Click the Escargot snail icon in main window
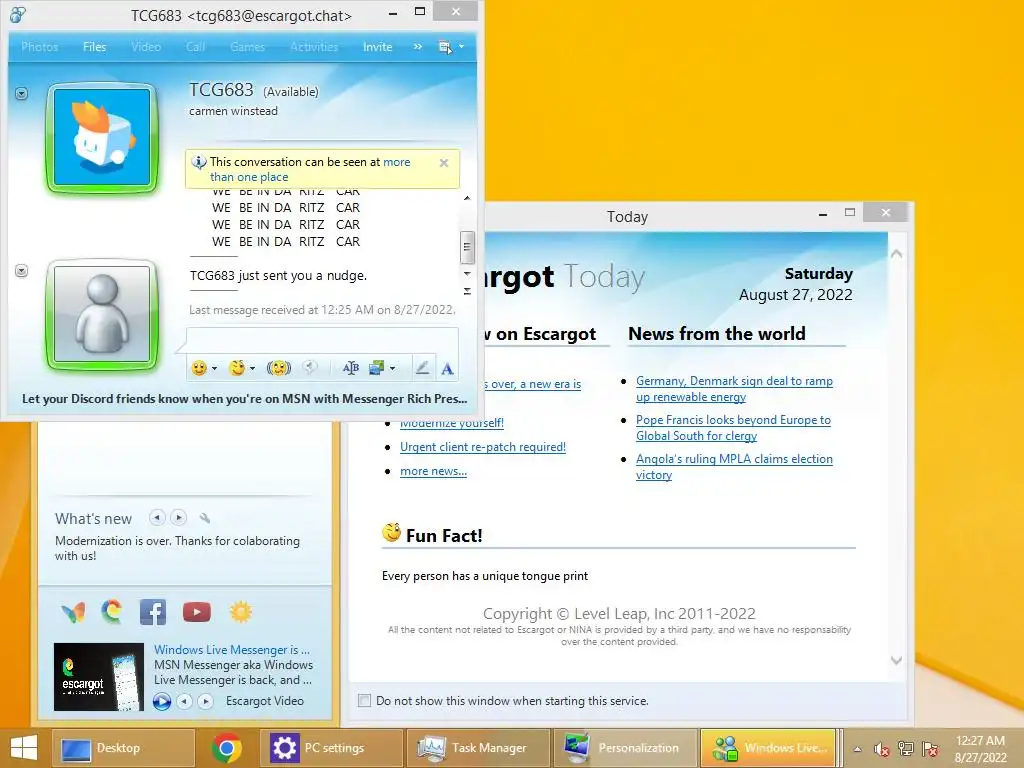 (112, 612)
